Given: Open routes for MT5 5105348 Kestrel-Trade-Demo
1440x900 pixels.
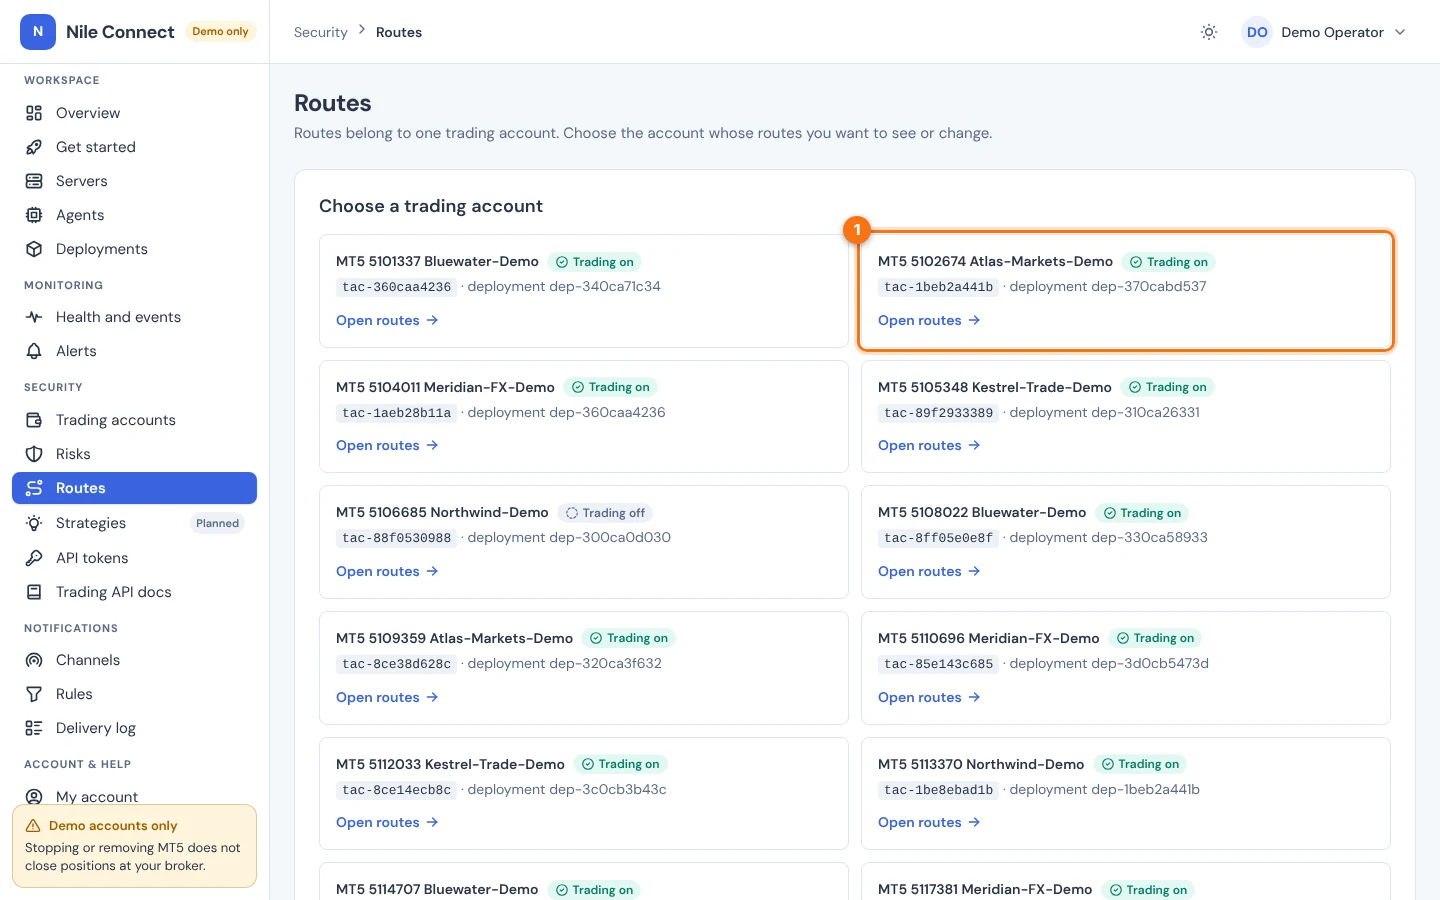Looking at the screenshot, I should [929, 445].
